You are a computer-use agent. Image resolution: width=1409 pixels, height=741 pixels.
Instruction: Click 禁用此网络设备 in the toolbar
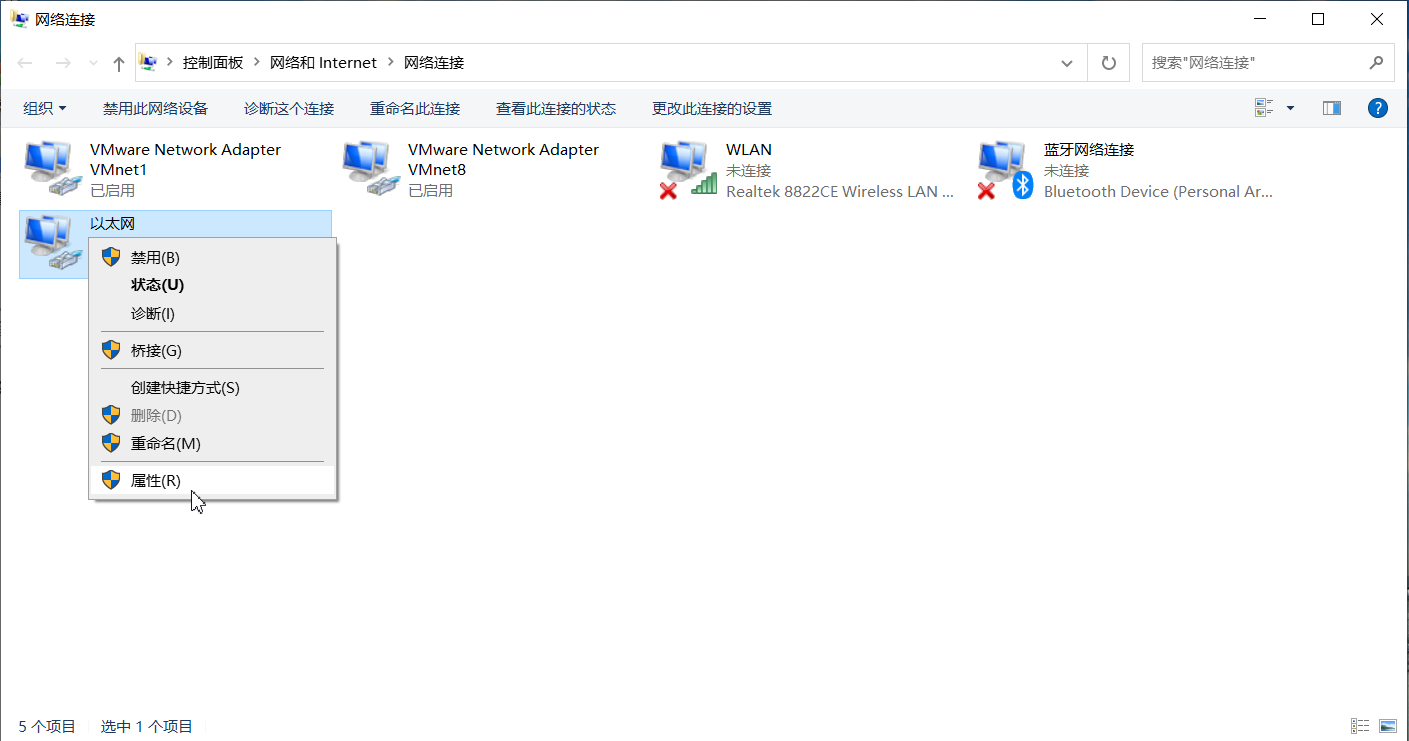tap(155, 108)
